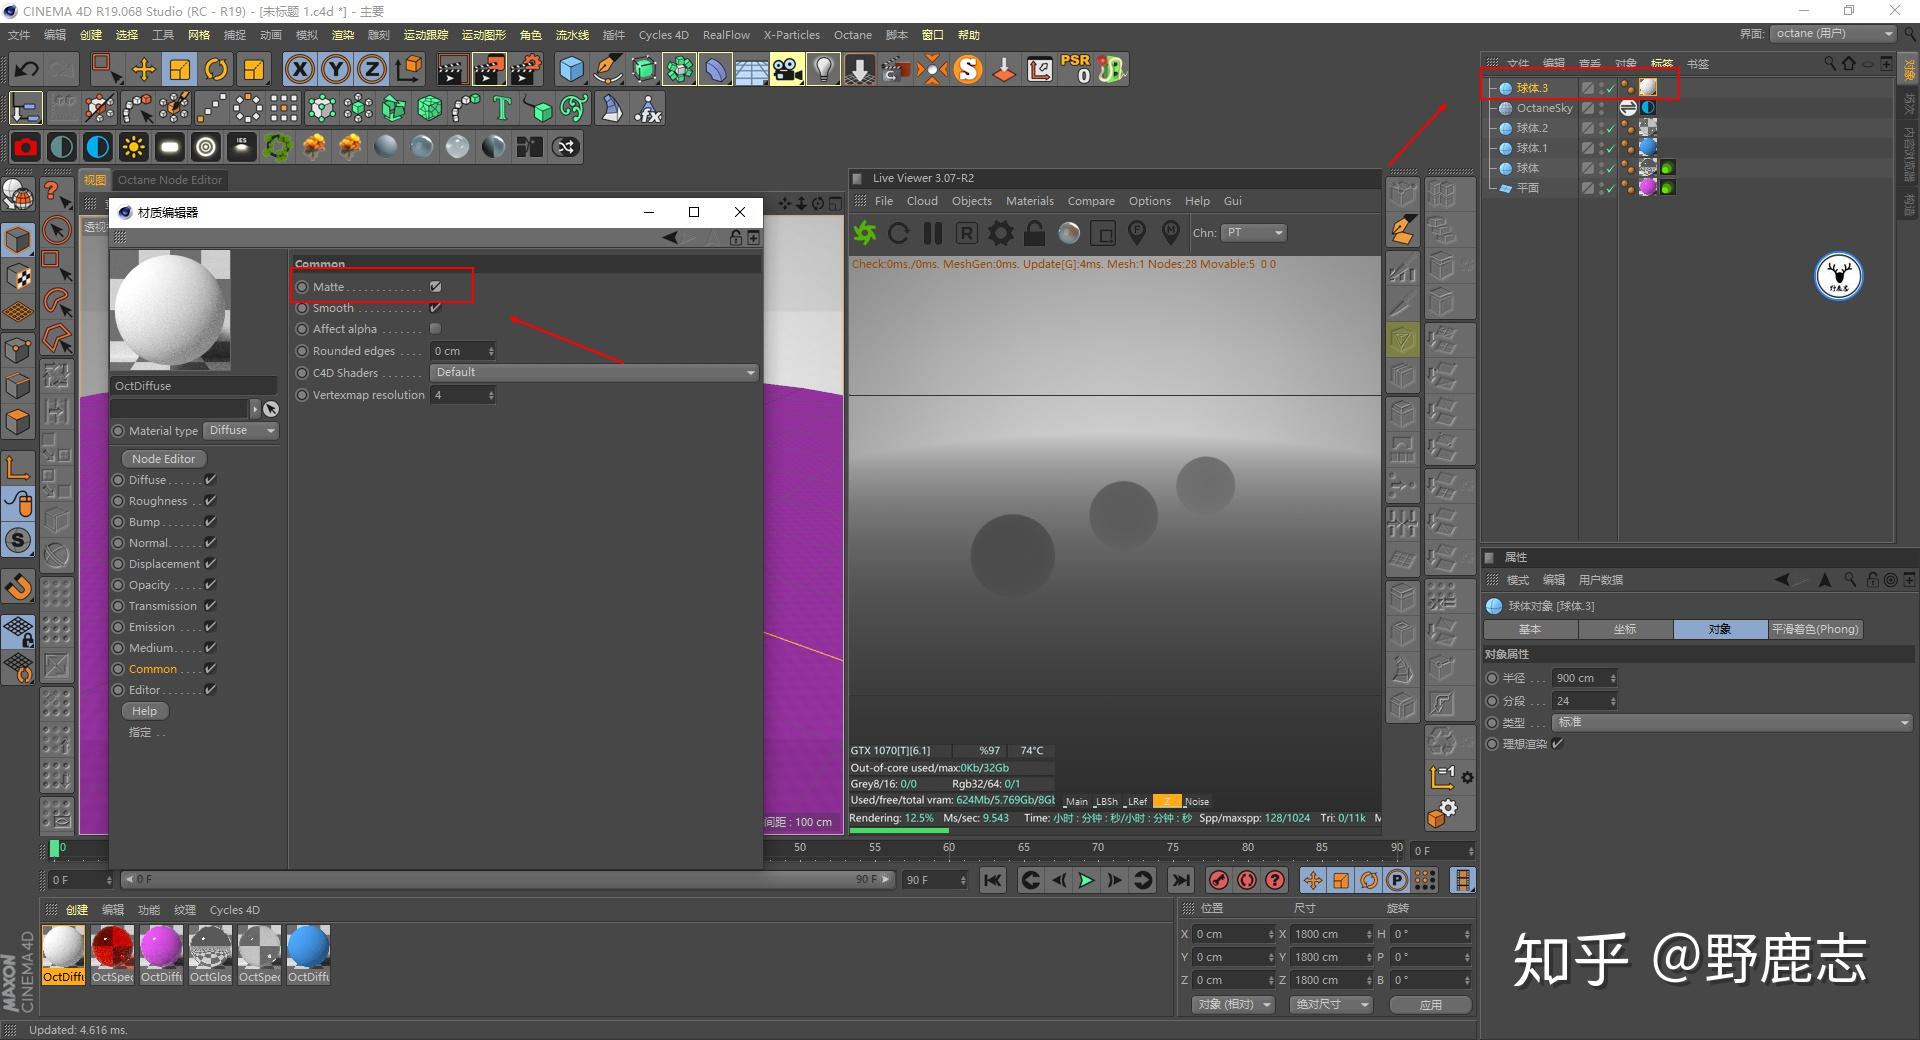Image resolution: width=1920 pixels, height=1040 pixels.
Task: Expand the C4D Shaders Default dropdown
Action: (594, 373)
